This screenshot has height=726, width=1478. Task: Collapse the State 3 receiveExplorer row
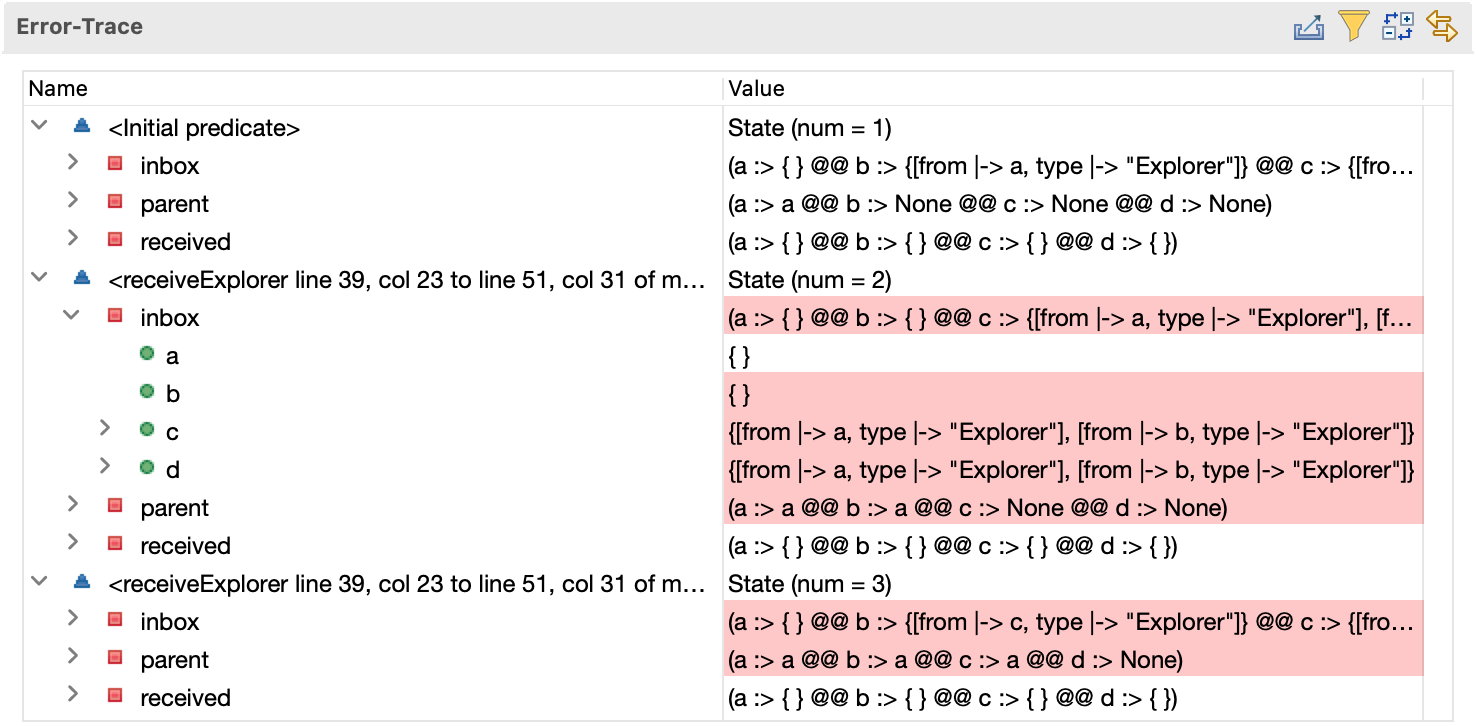39,583
